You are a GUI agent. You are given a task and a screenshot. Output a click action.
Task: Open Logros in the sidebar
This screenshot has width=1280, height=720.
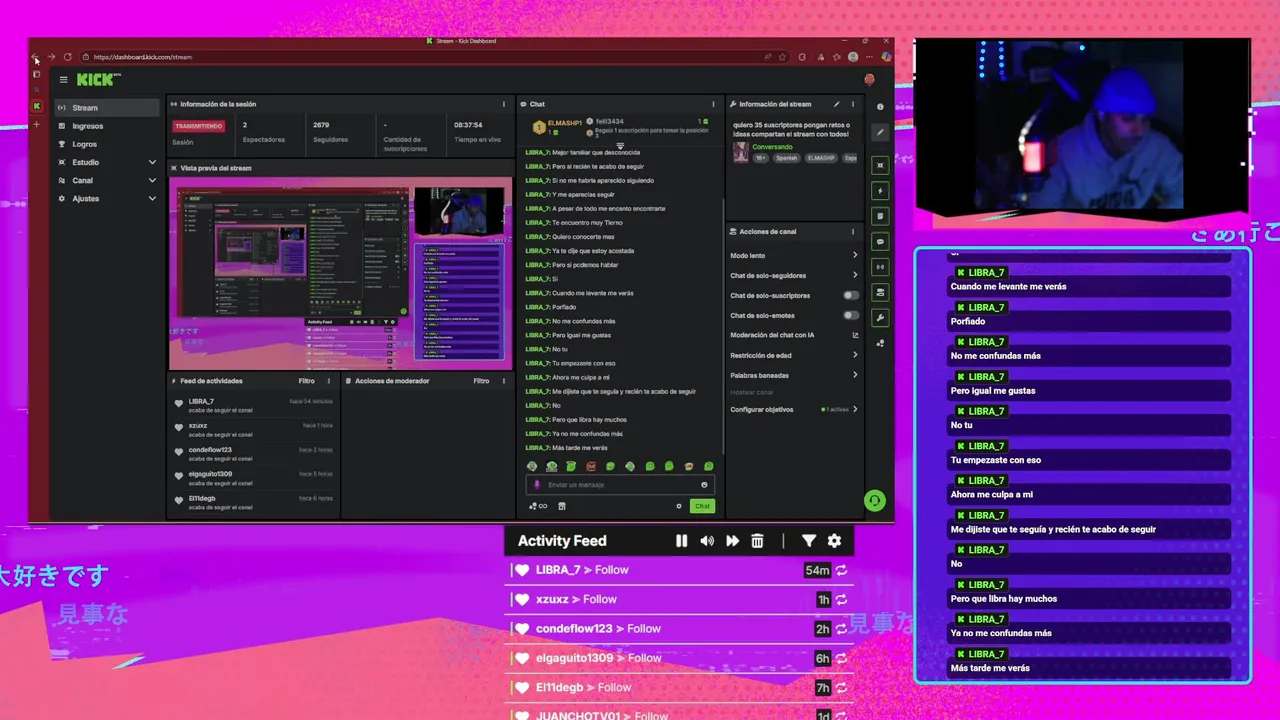click(107, 144)
